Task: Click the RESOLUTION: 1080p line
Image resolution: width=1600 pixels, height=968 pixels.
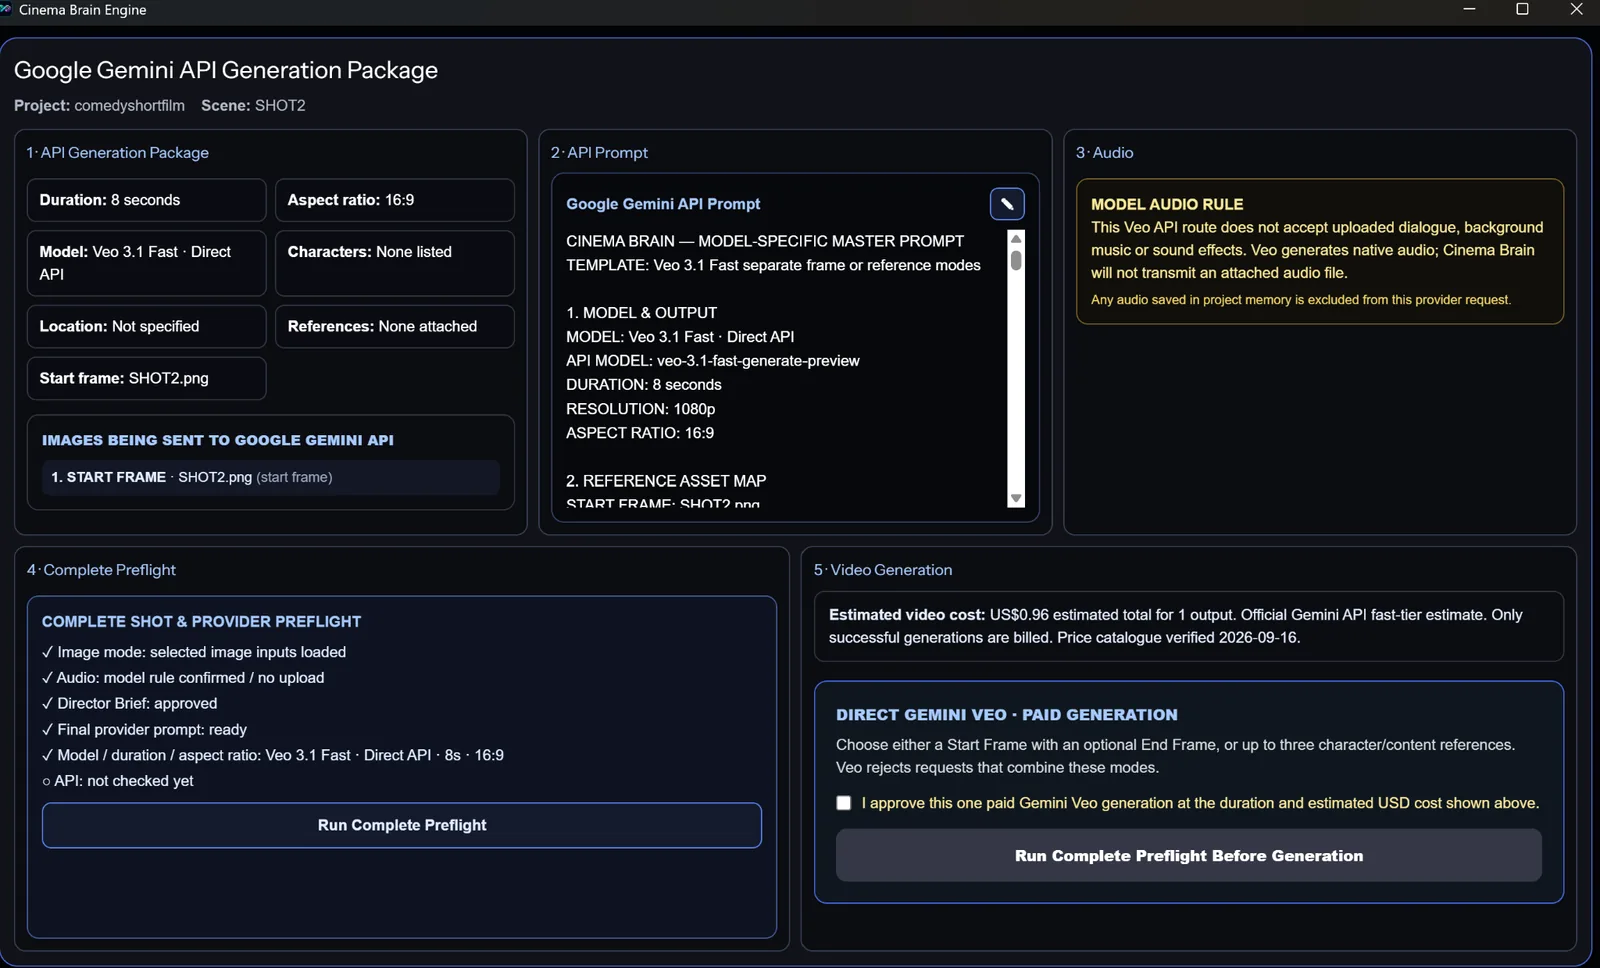Action: [641, 409]
